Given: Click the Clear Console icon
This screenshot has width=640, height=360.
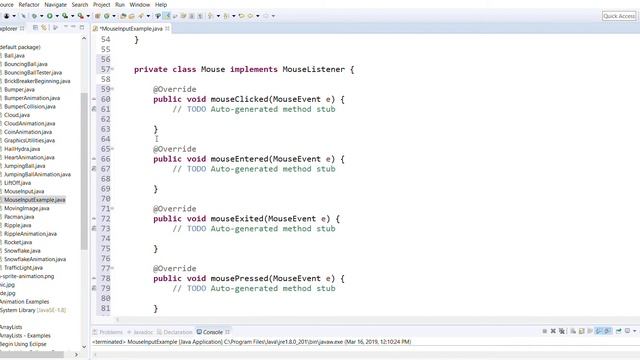Looking at the screenshot, I should [573, 331].
